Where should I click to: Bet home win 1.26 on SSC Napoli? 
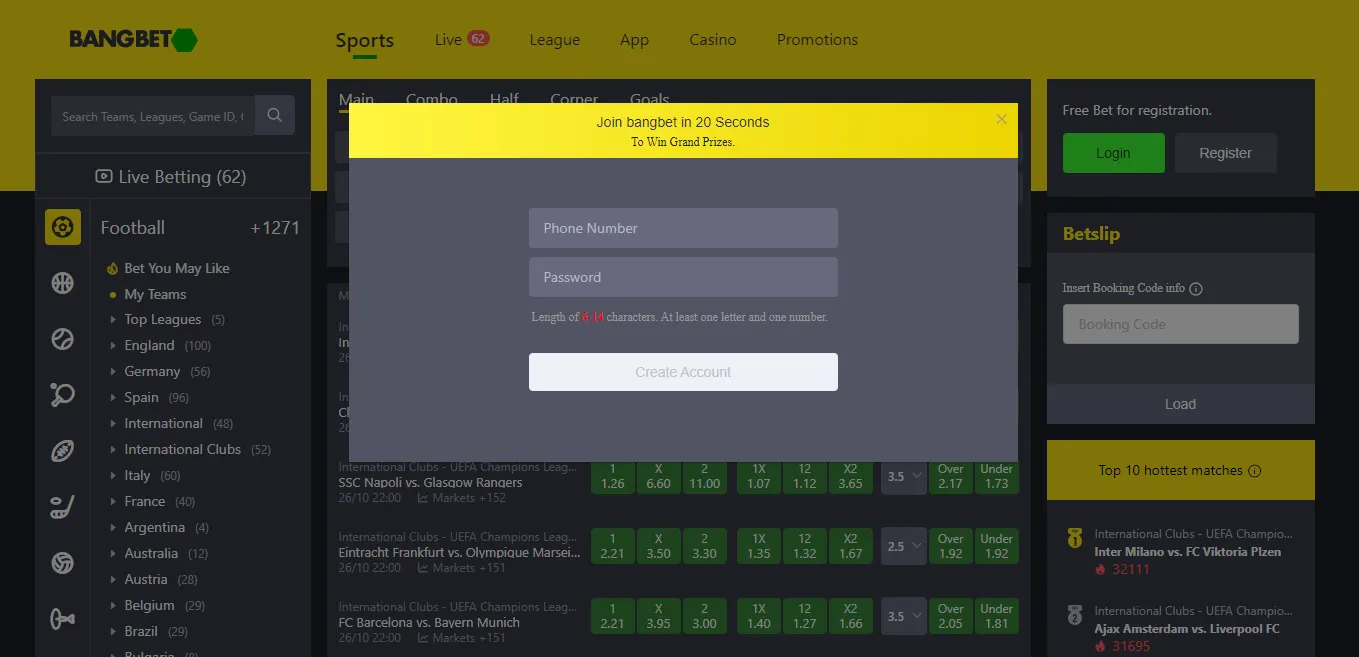[613, 477]
